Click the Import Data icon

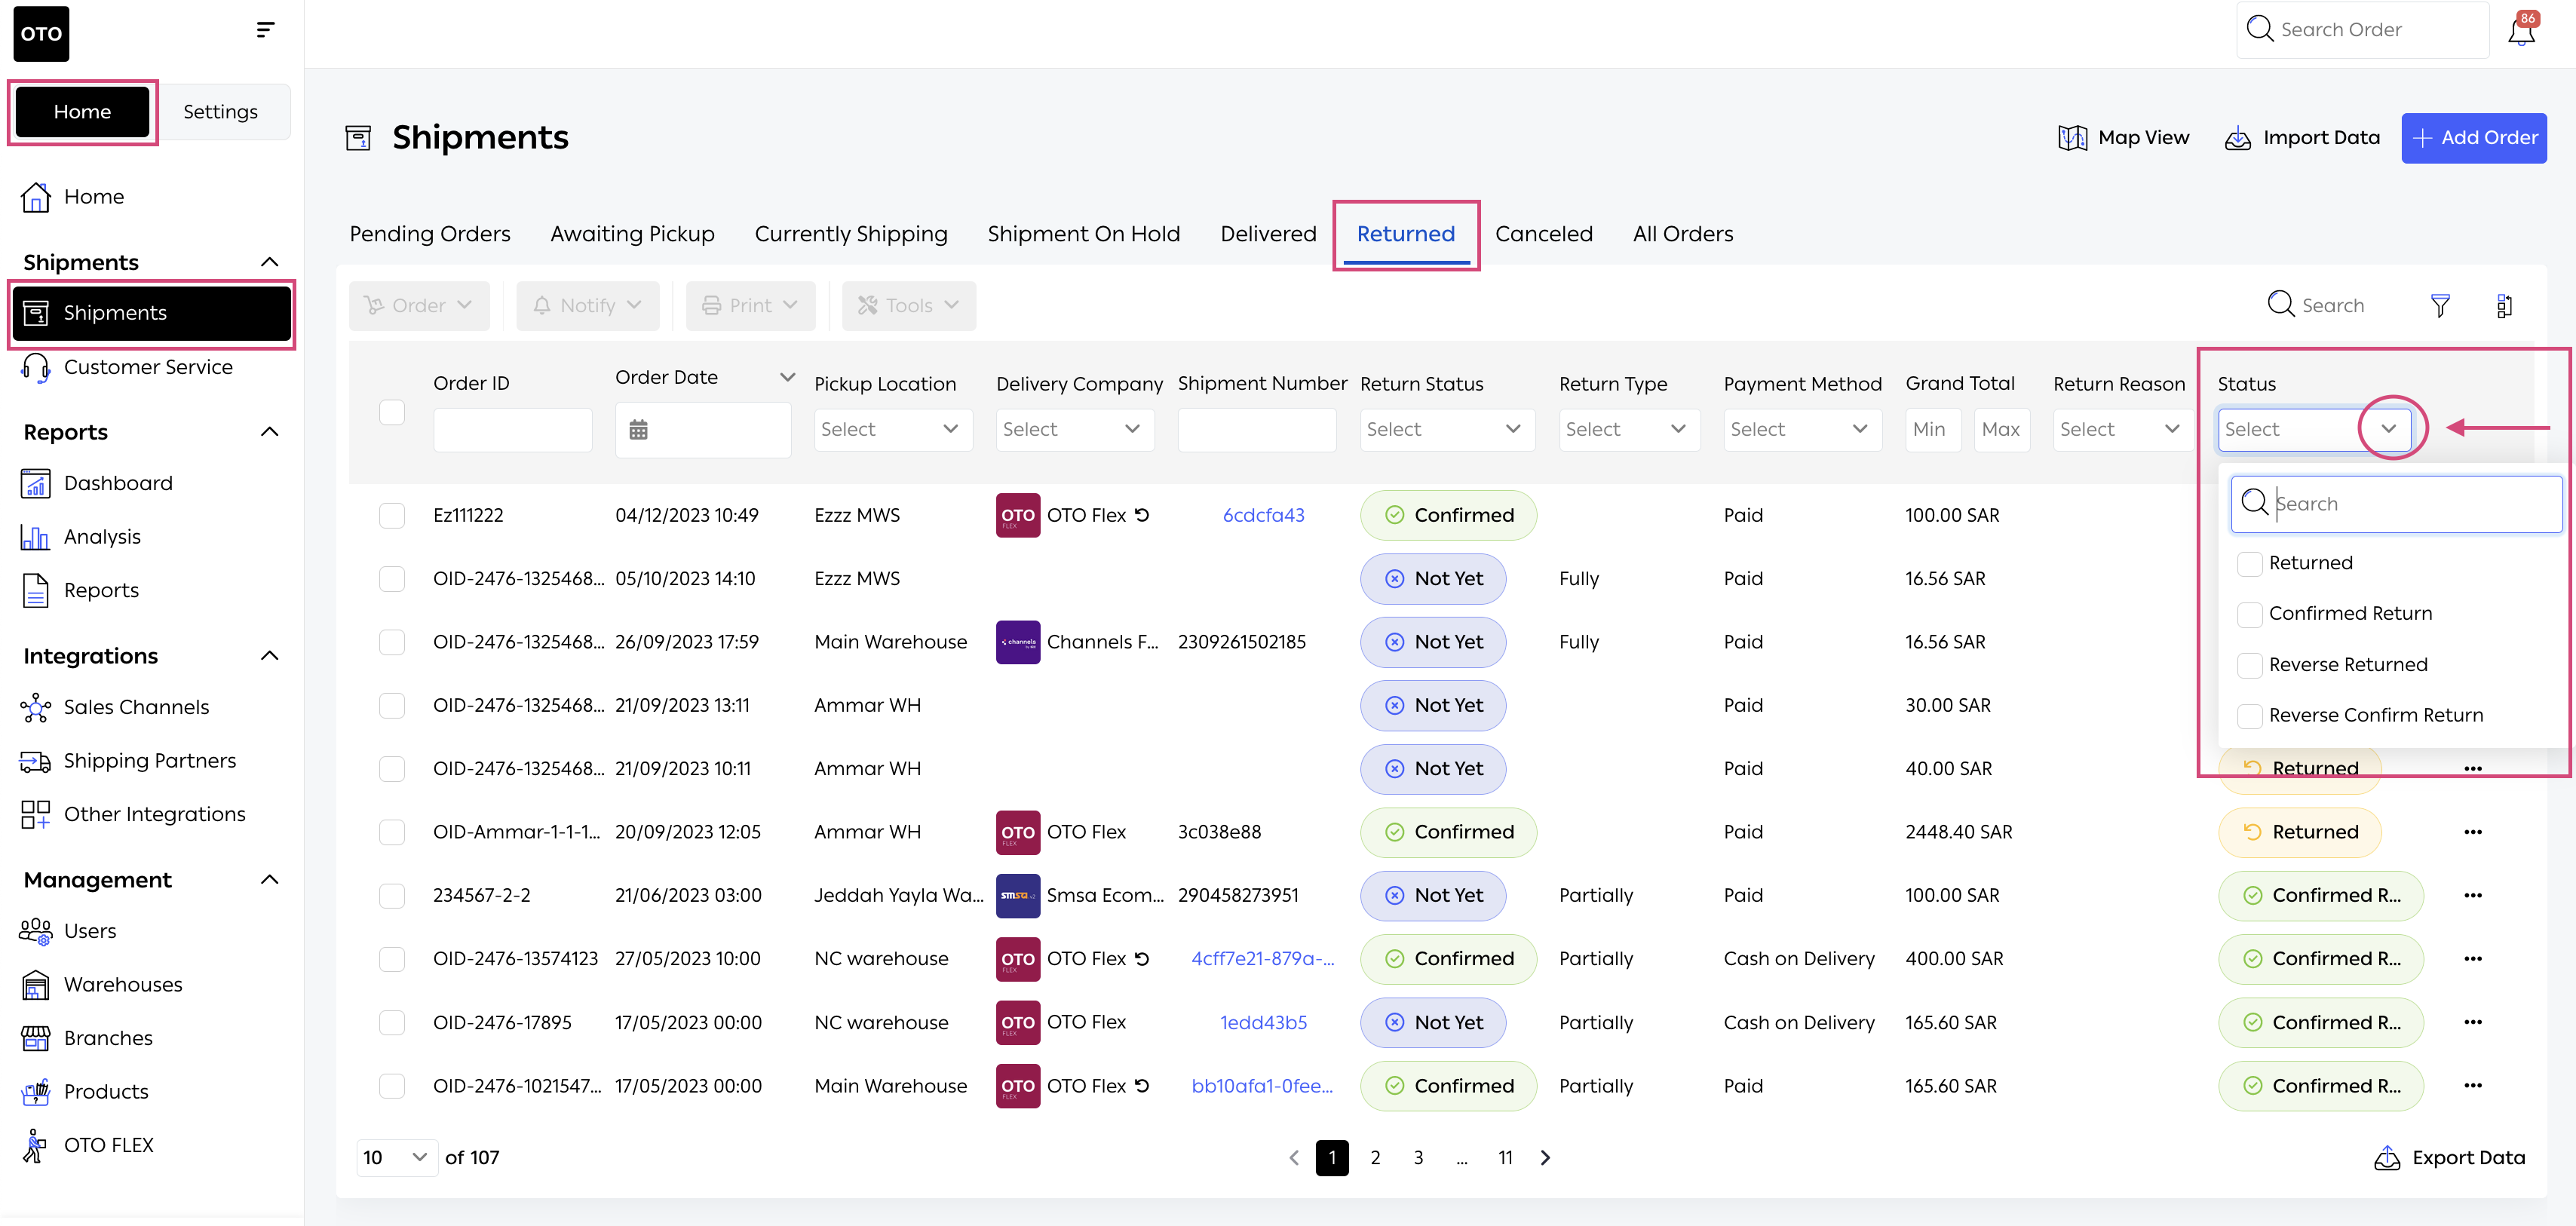(x=2237, y=138)
